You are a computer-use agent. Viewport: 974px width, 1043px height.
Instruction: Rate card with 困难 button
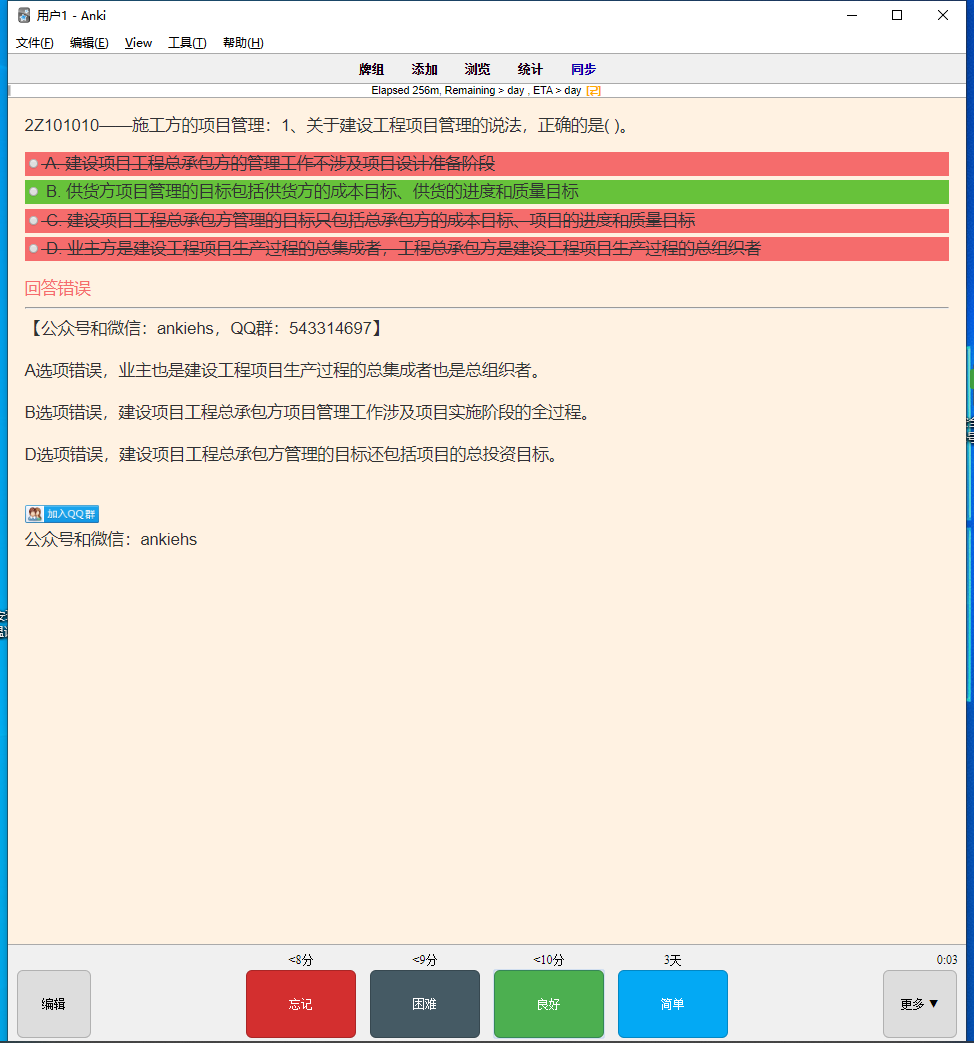point(424,1004)
